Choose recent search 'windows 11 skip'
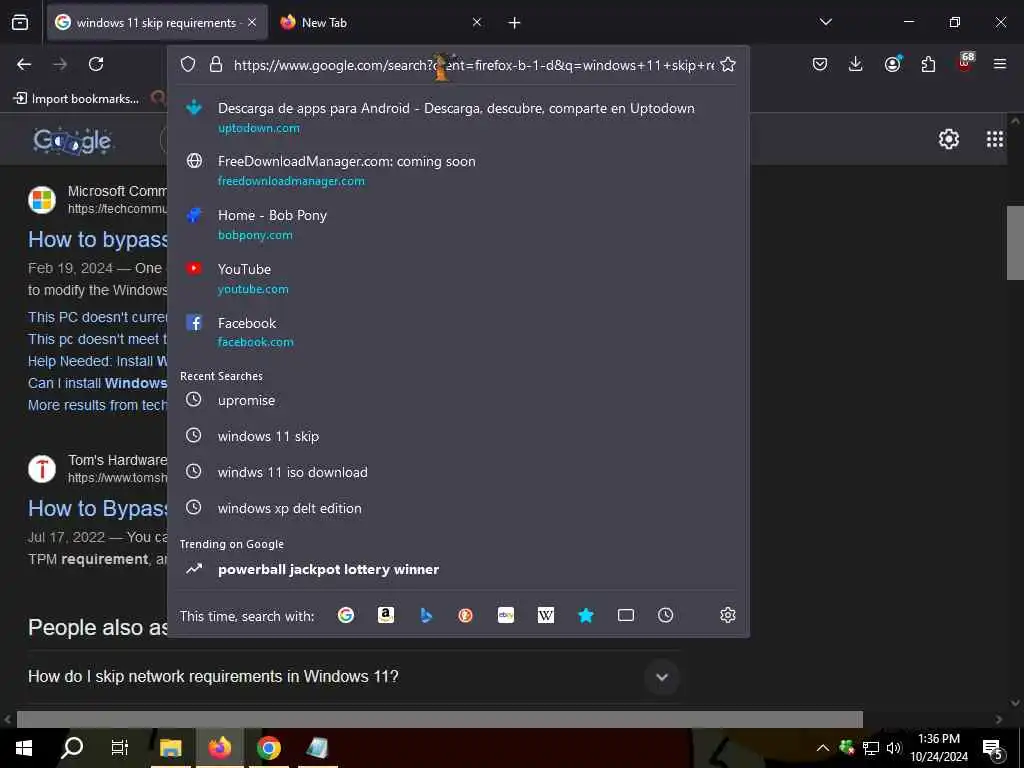 pyautogui.click(x=458, y=436)
